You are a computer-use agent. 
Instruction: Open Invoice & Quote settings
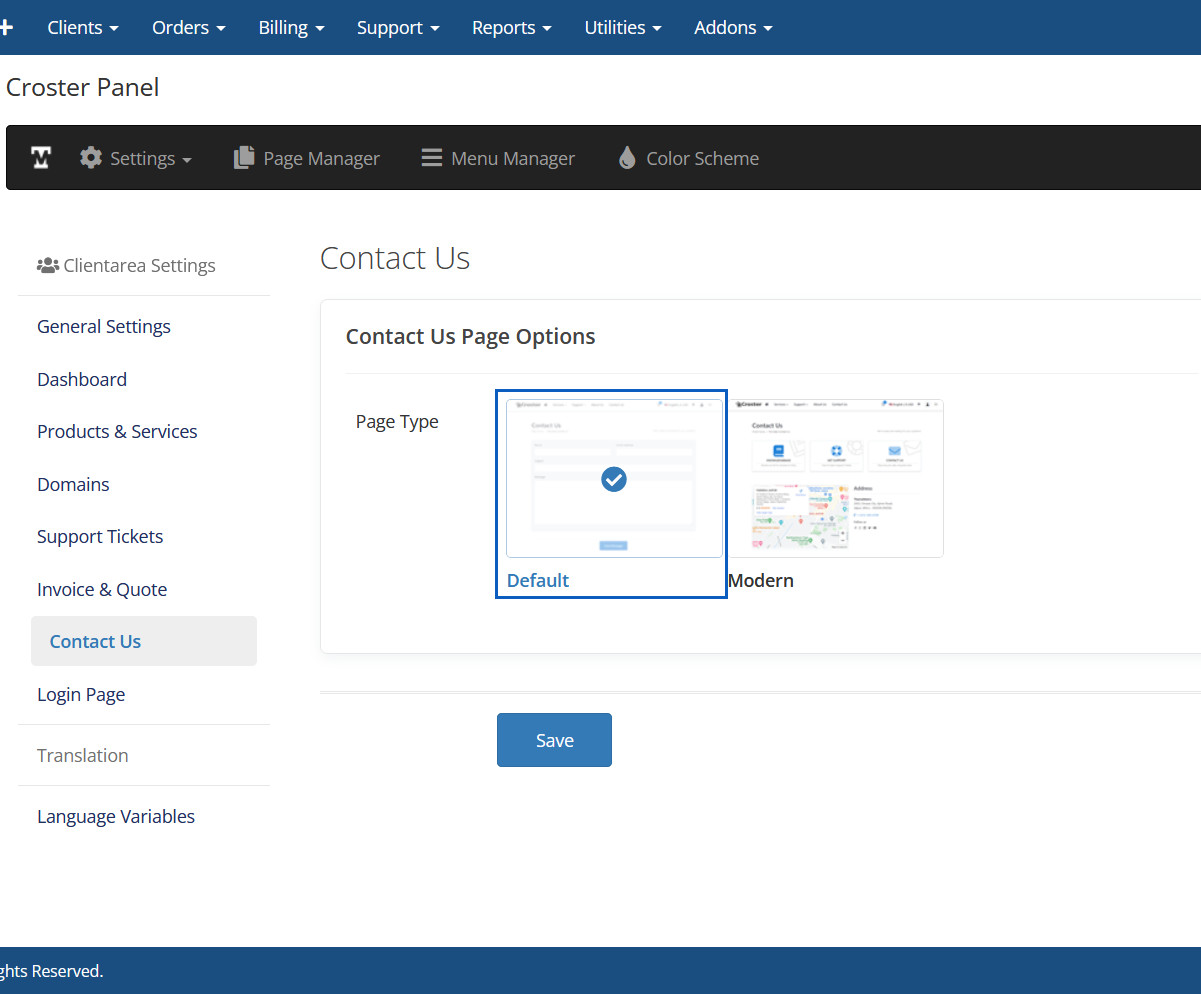(x=102, y=590)
